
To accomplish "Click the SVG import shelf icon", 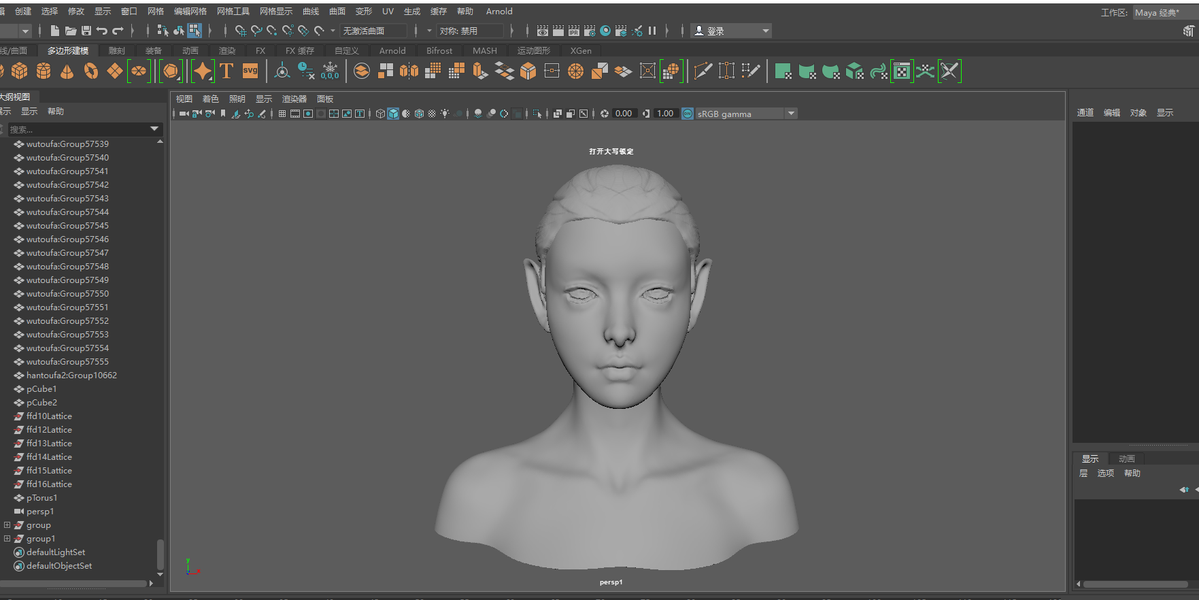I will (x=250, y=71).
